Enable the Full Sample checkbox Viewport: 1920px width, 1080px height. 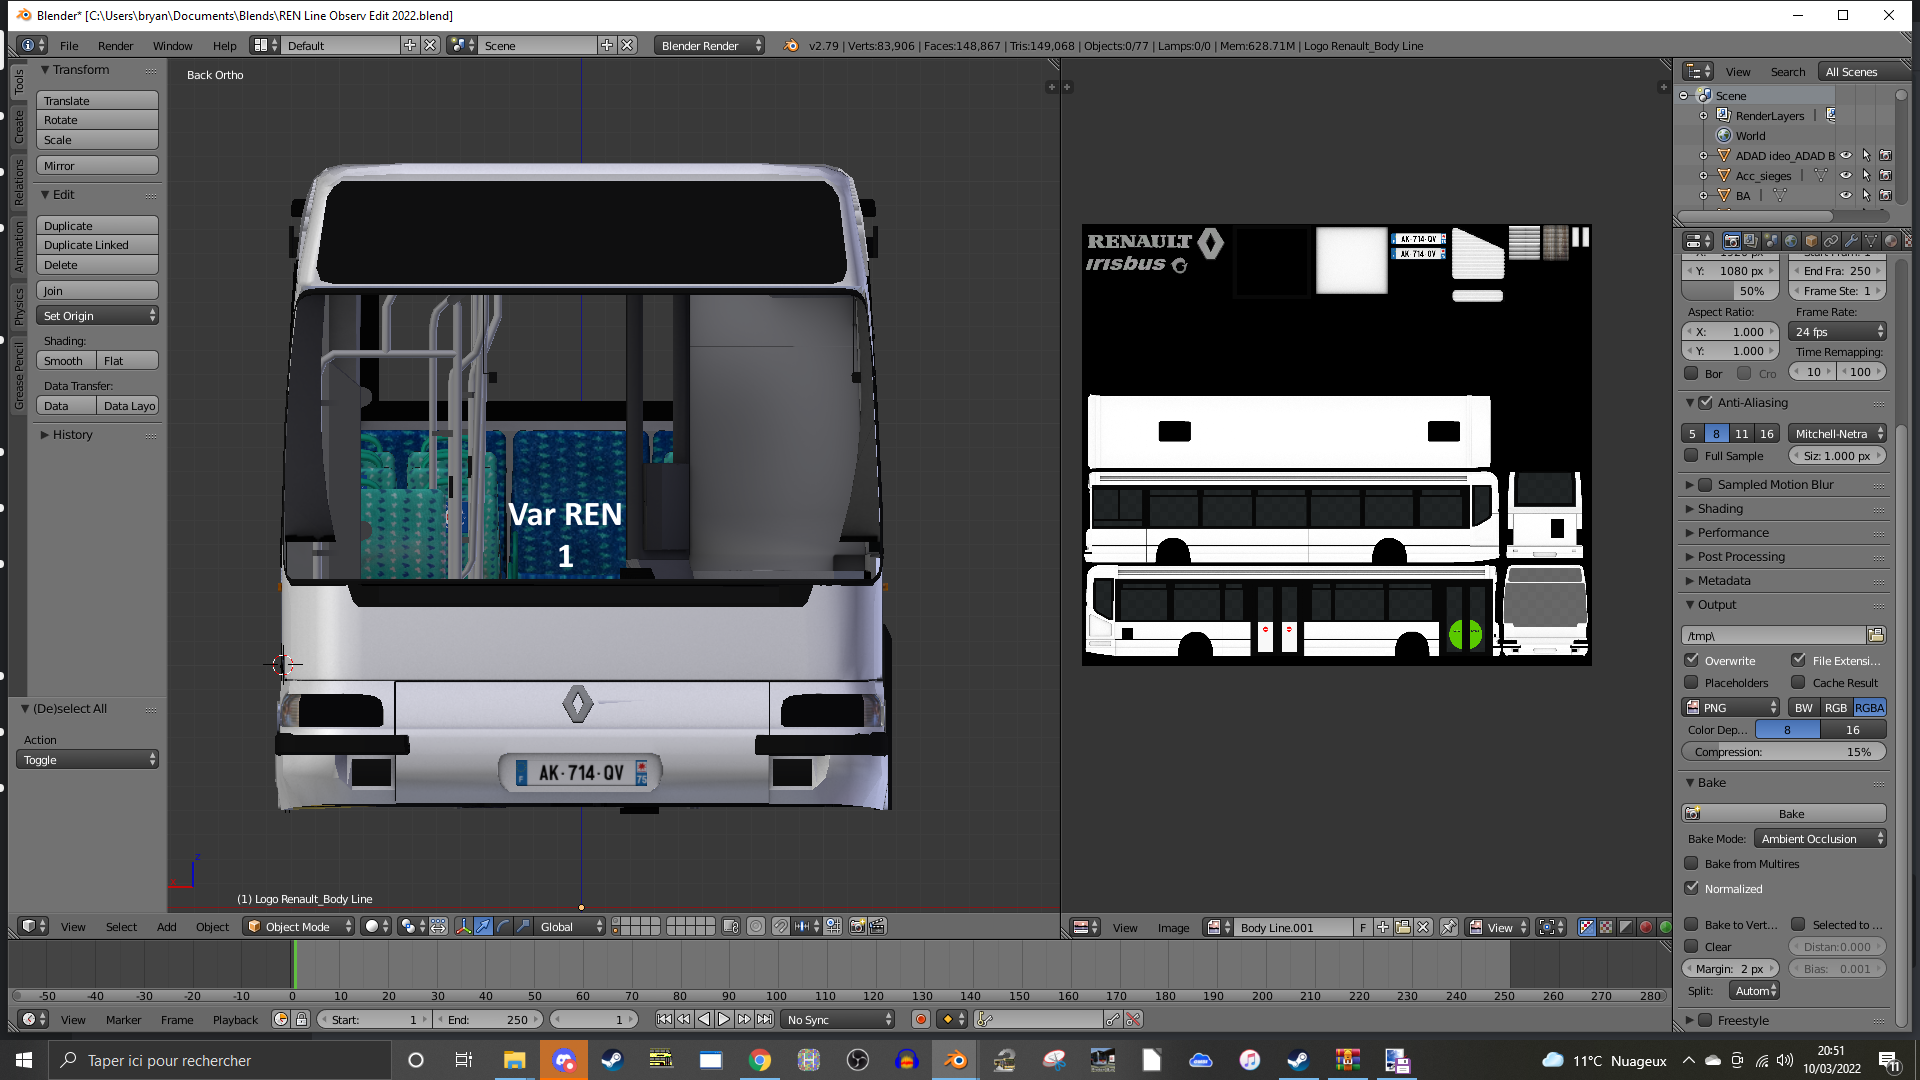pyautogui.click(x=1692, y=456)
